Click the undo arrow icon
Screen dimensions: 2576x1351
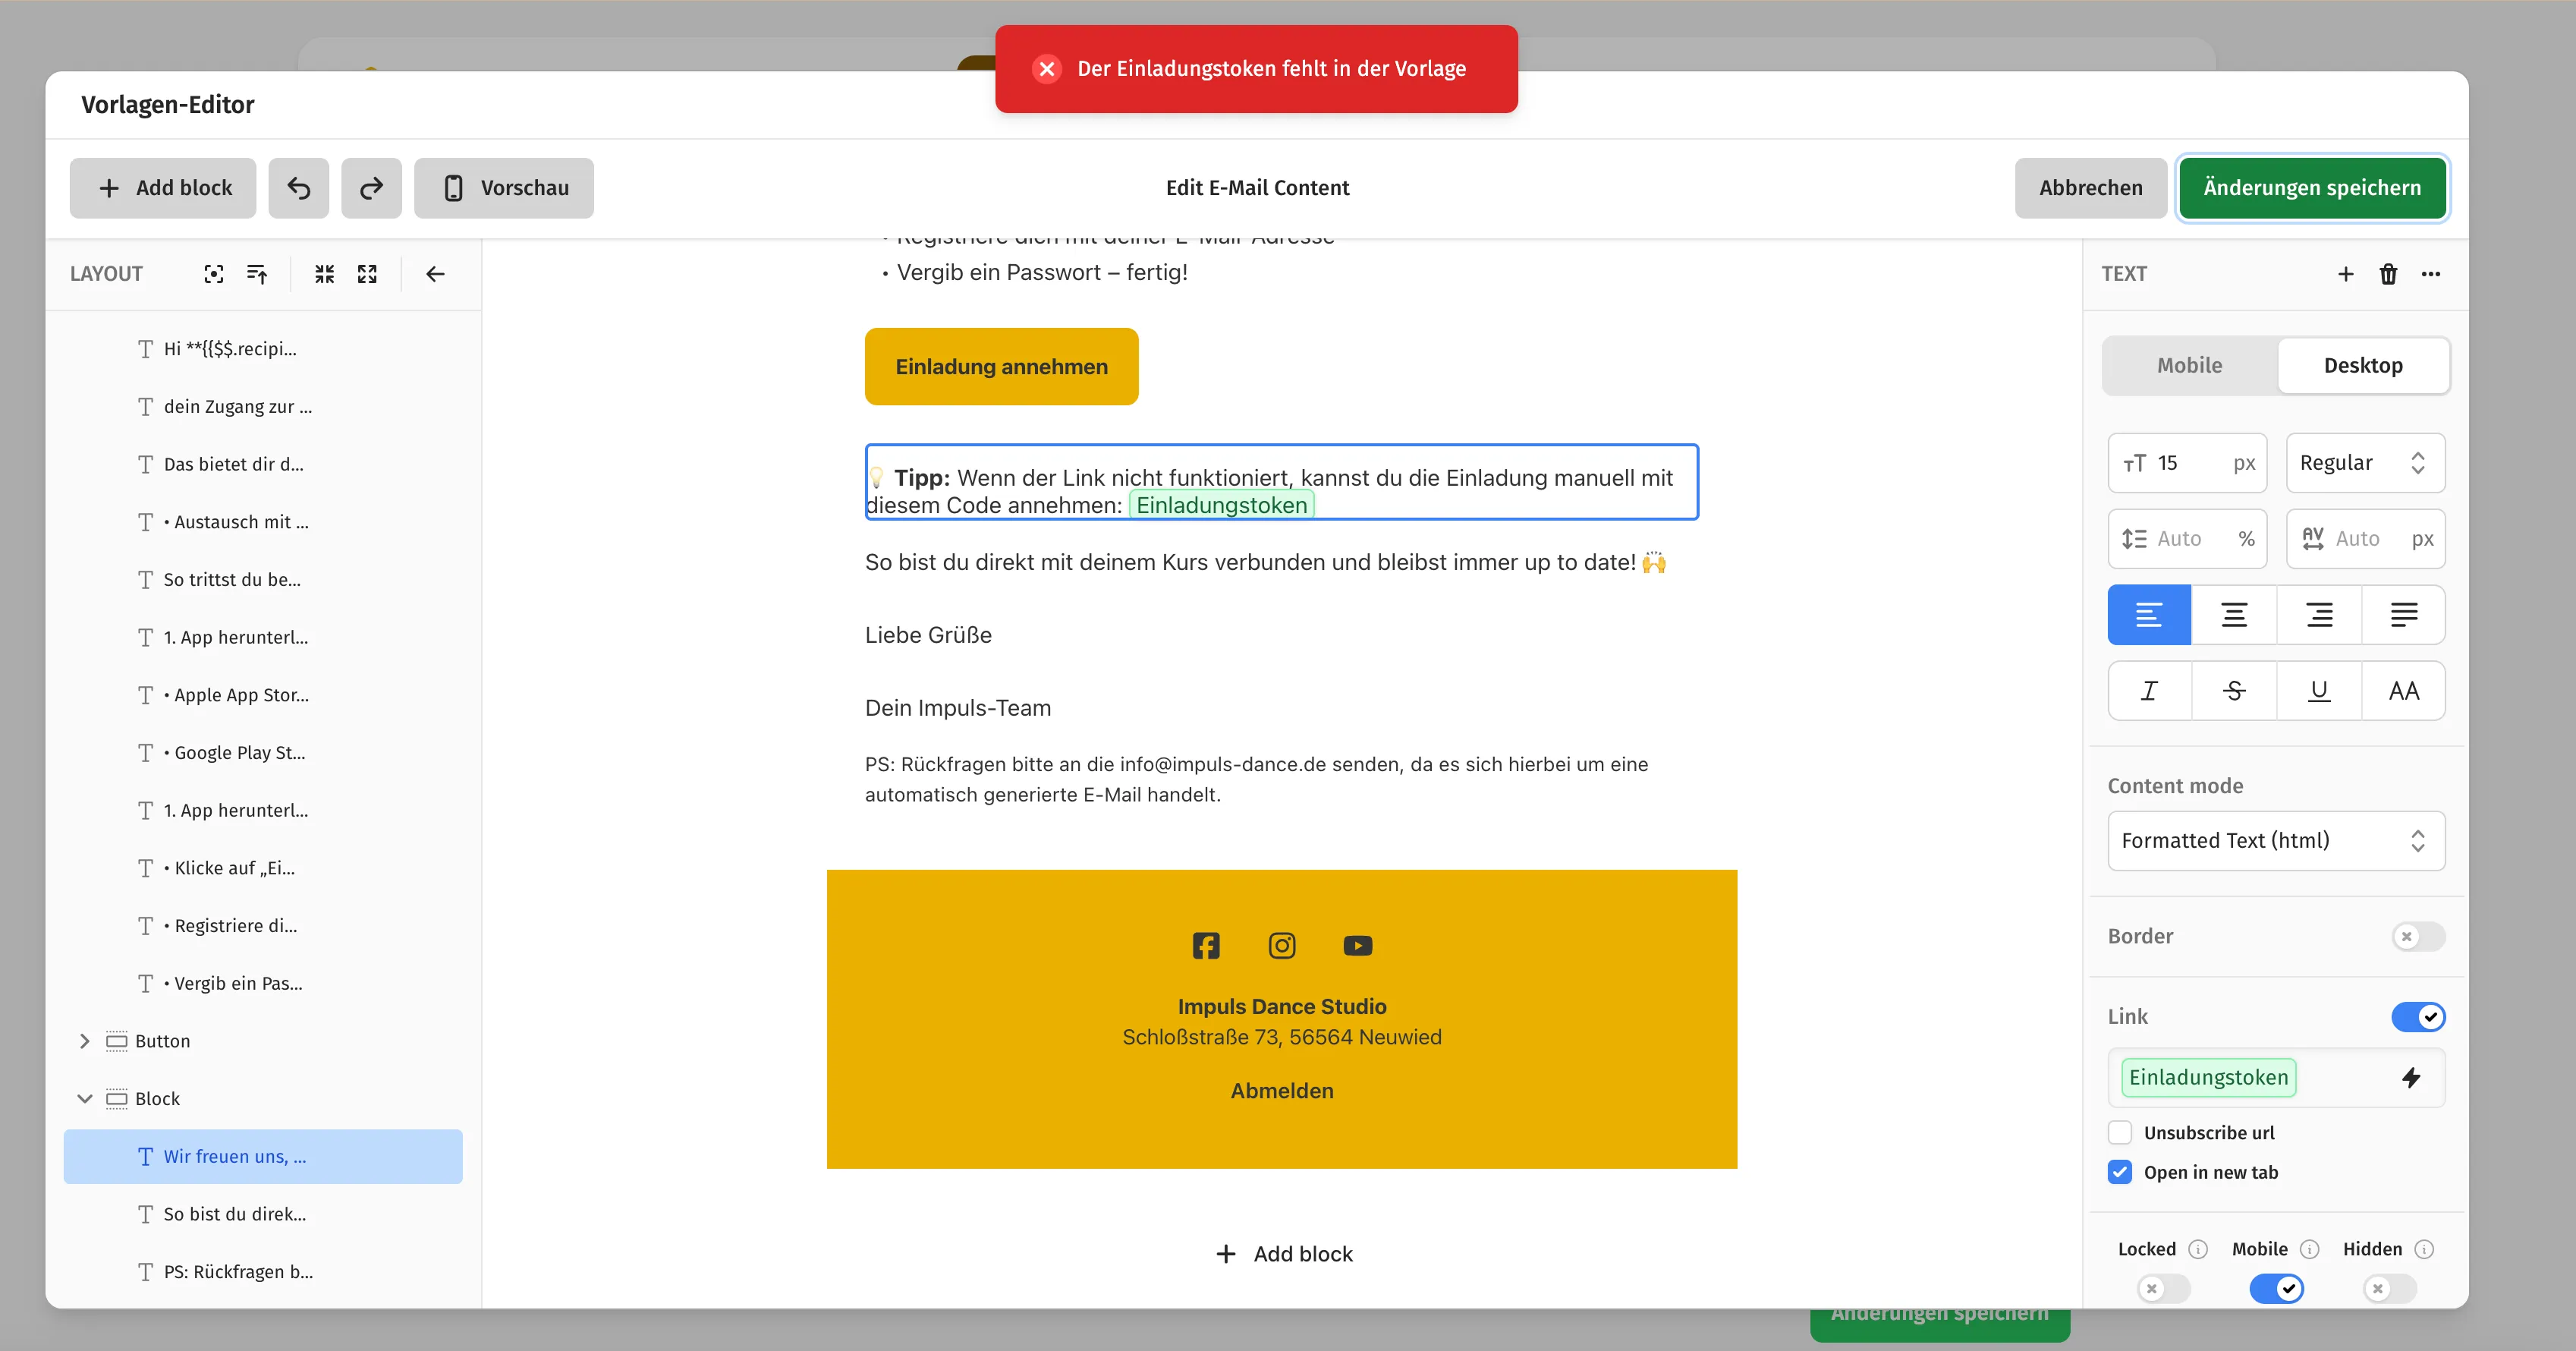[x=298, y=187]
